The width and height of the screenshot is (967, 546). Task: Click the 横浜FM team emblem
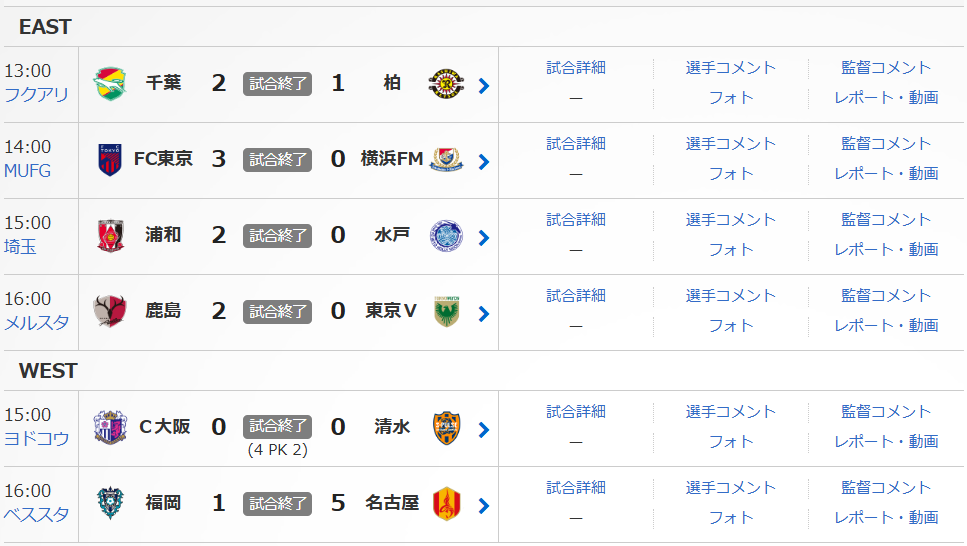[x=446, y=160]
